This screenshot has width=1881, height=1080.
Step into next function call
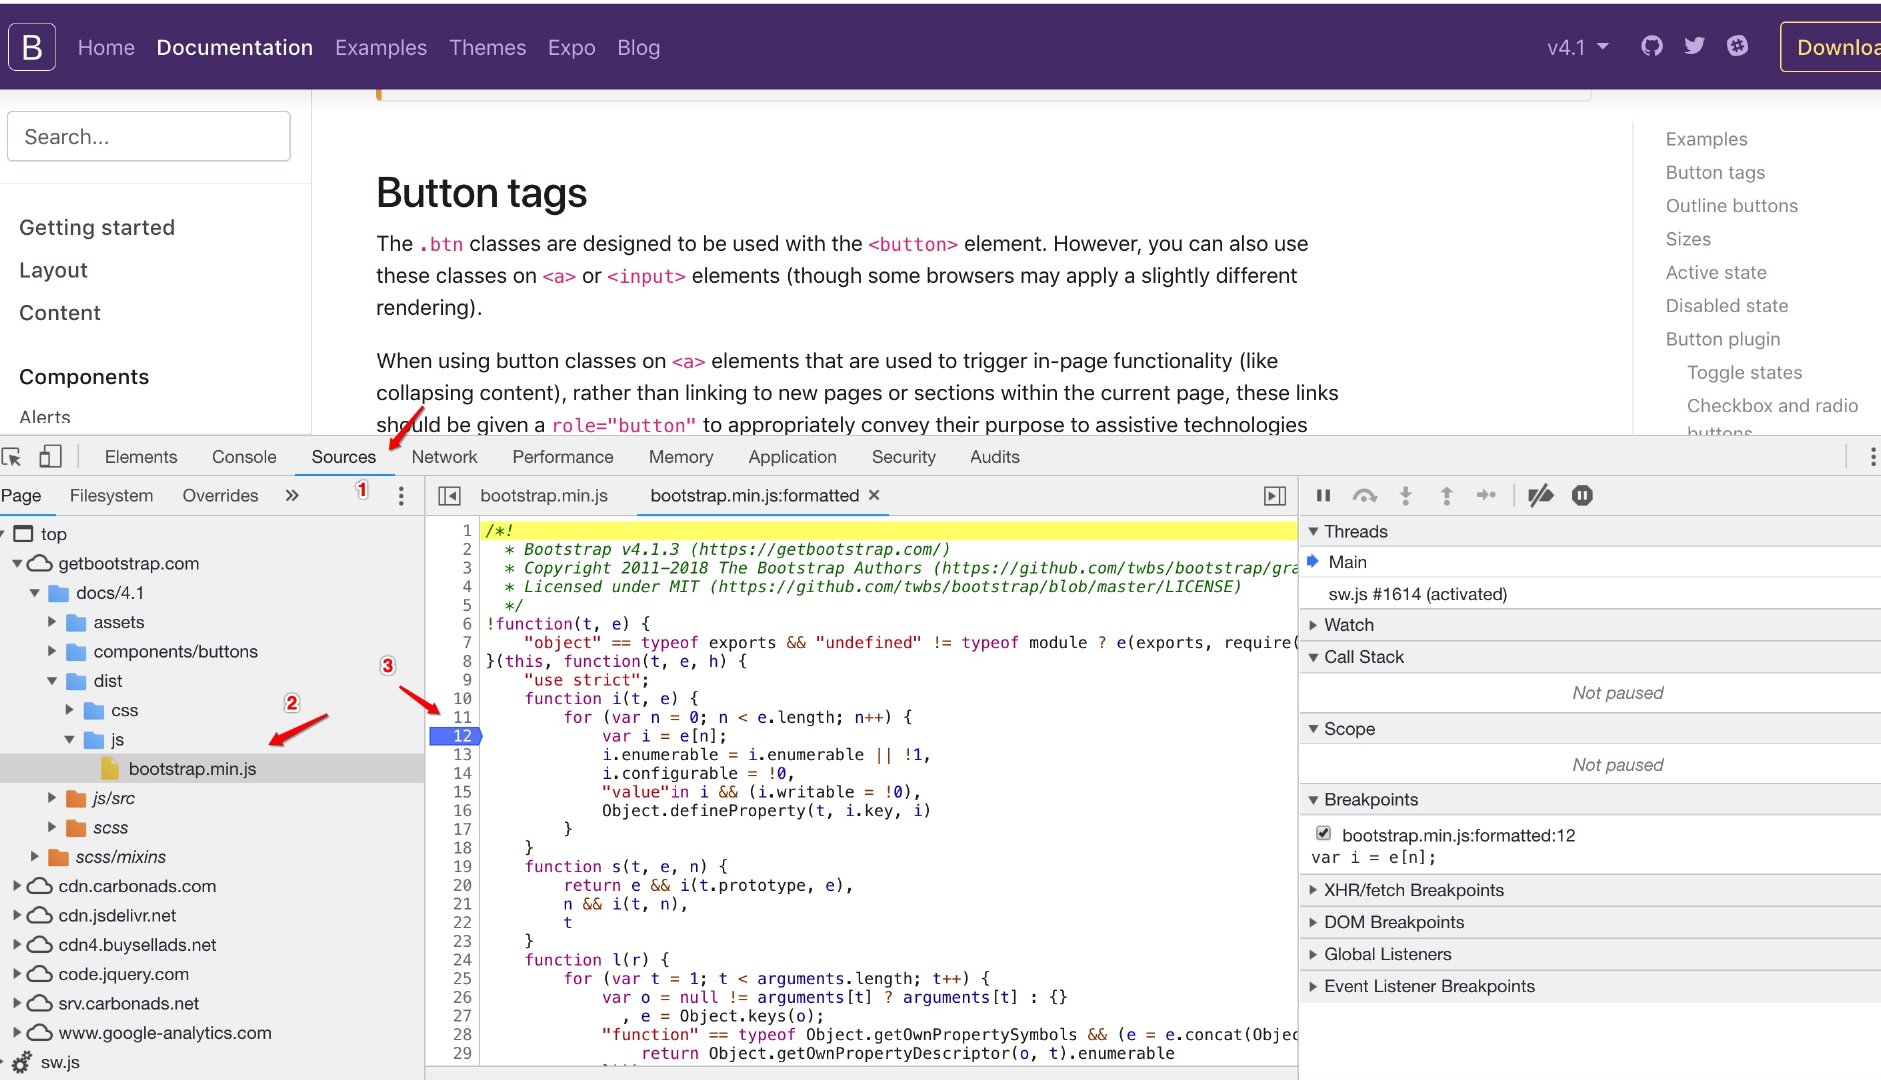point(1406,495)
